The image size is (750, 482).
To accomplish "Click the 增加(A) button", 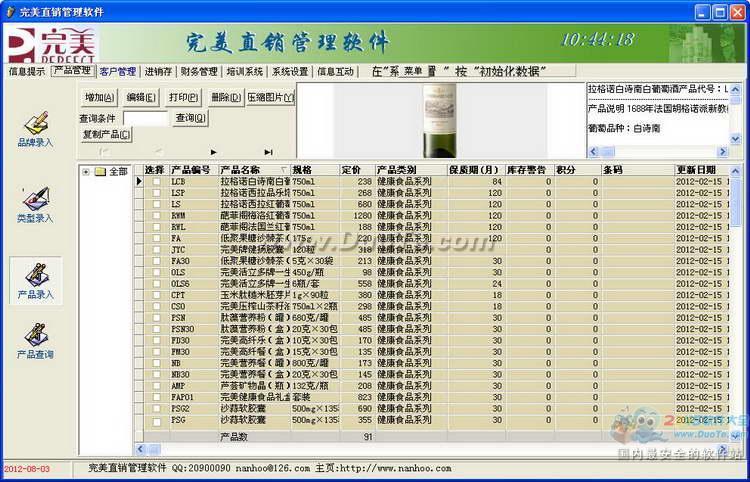I will (x=99, y=98).
